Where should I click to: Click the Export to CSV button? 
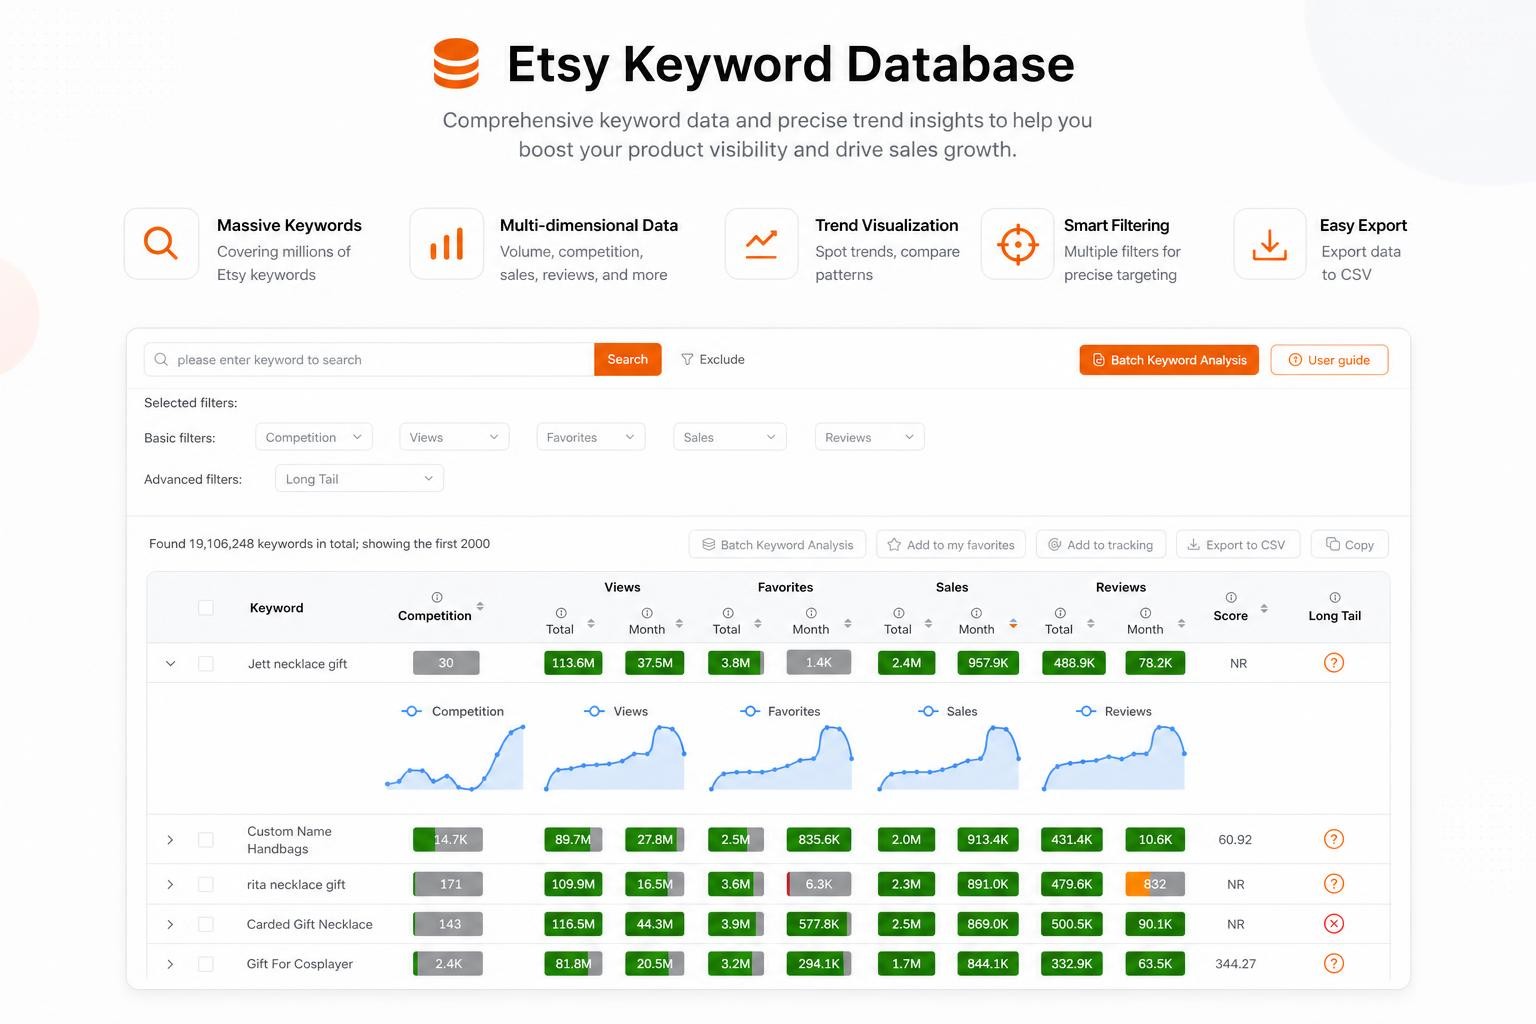[x=1237, y=544]
